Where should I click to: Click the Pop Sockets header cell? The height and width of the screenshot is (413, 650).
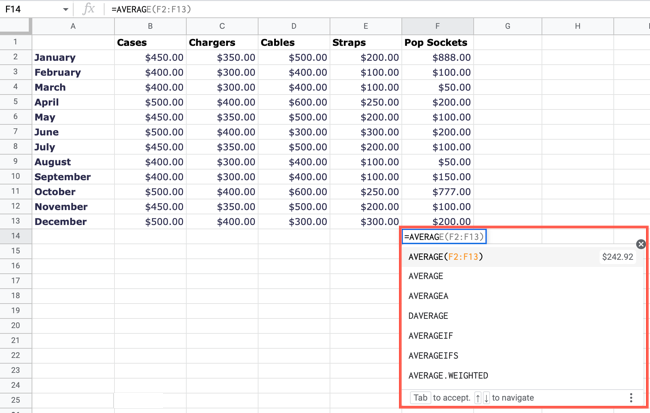(x=437, y=43)
